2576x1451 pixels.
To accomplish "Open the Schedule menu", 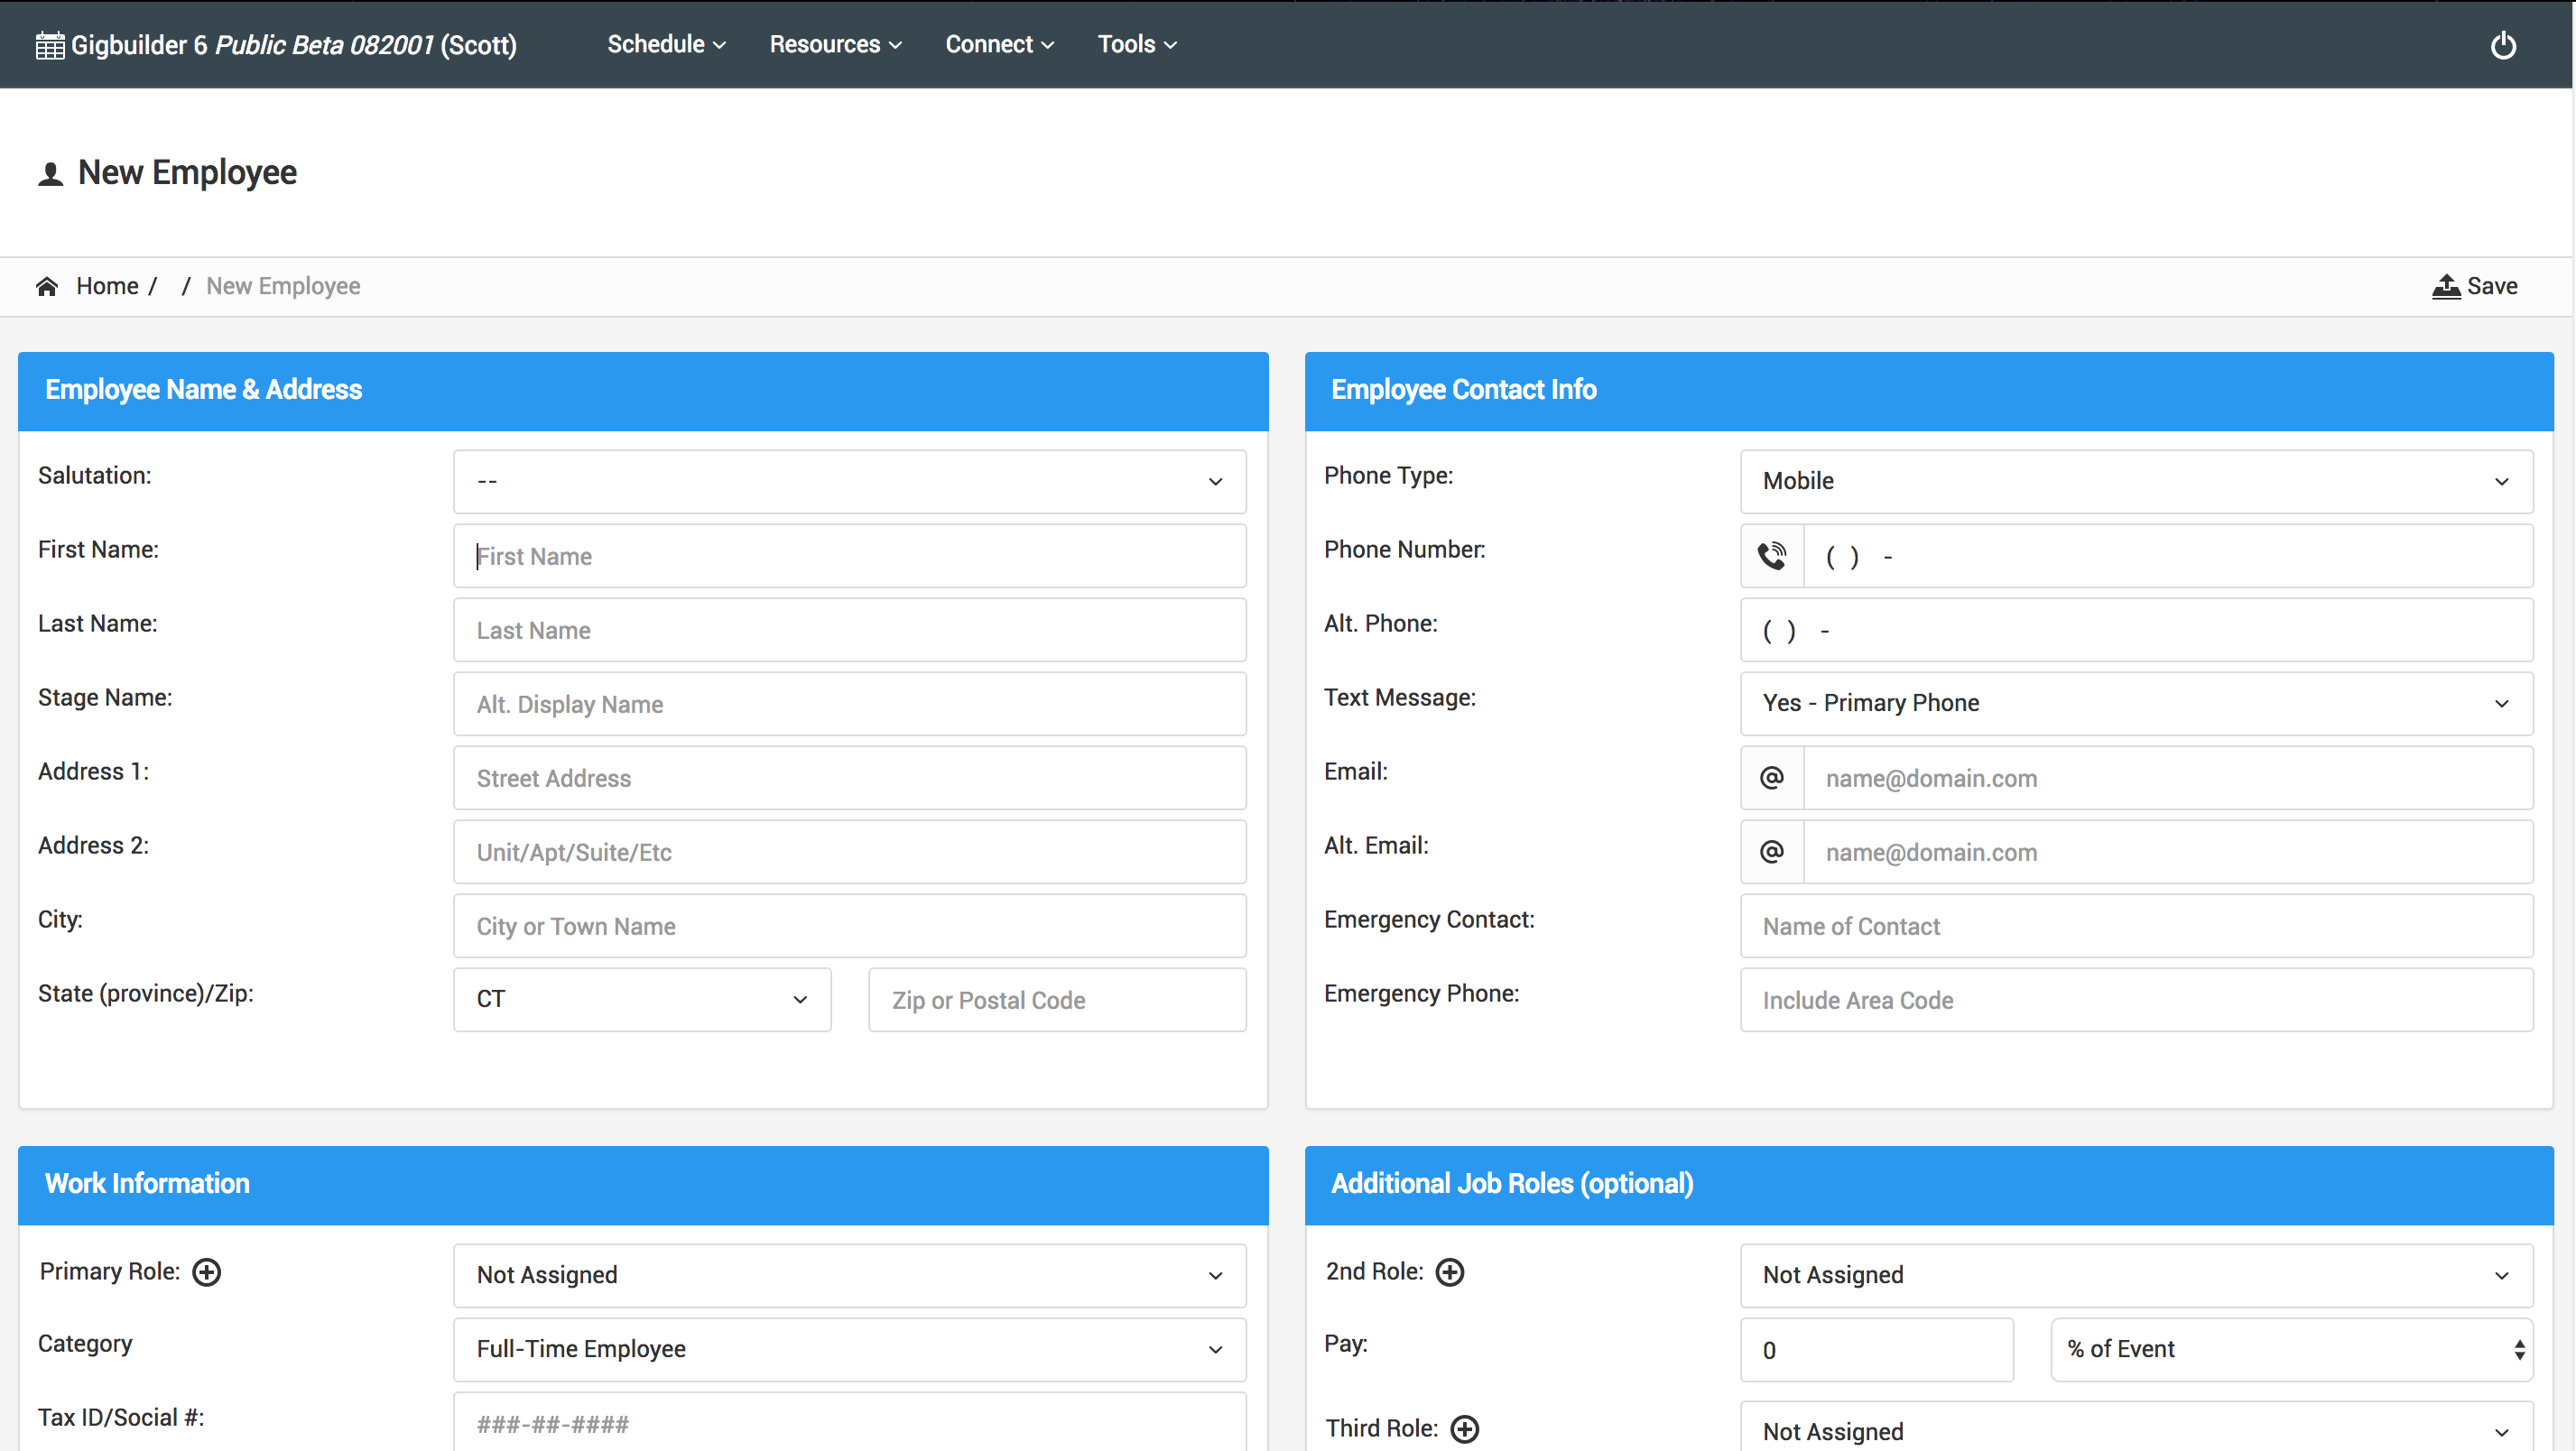I will pos(666,45).
